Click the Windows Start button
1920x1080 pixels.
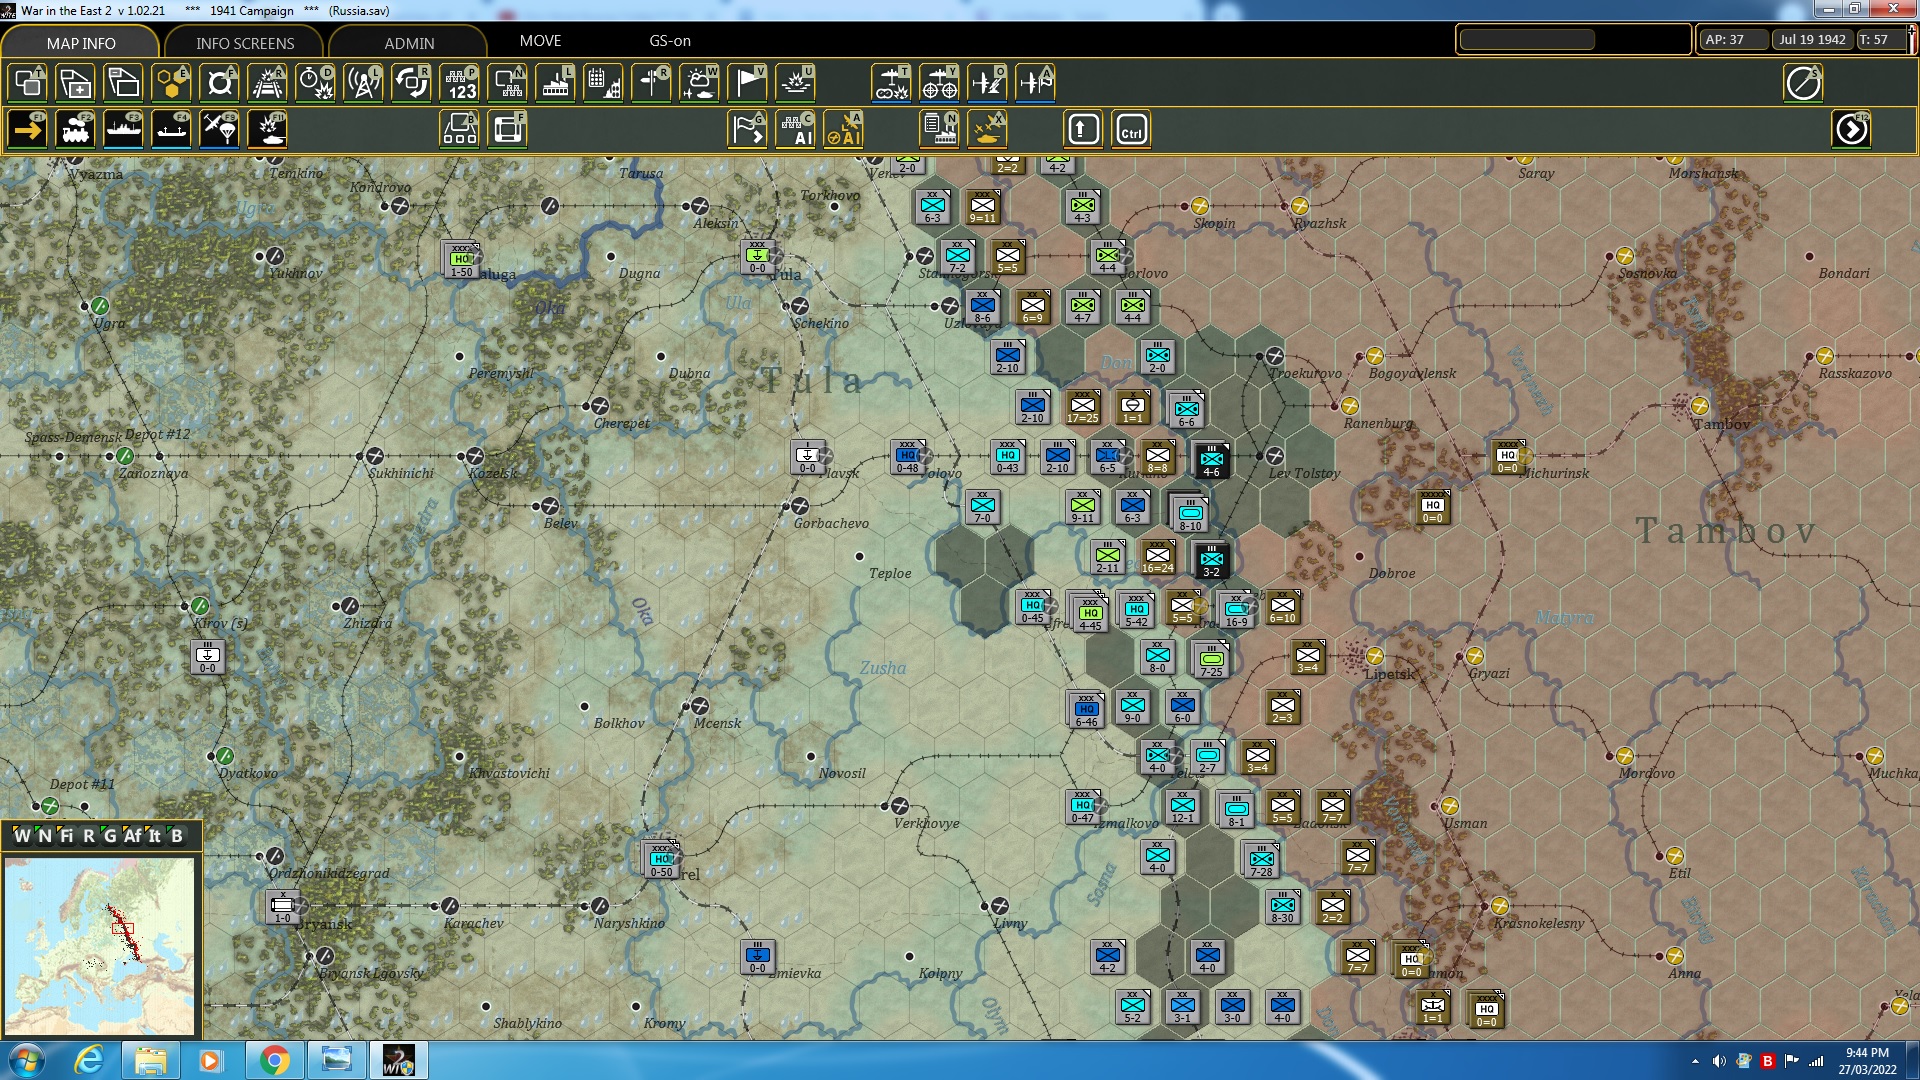click(27, 1060)
